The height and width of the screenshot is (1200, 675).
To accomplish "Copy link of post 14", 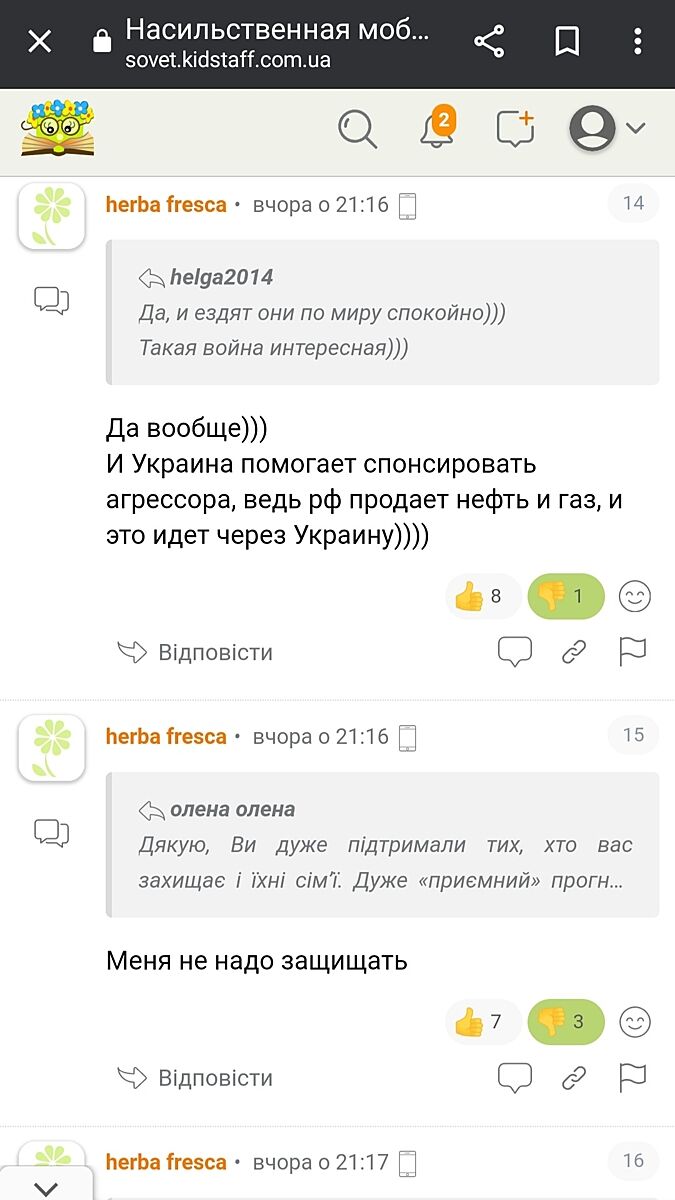I will coord(574,653).
